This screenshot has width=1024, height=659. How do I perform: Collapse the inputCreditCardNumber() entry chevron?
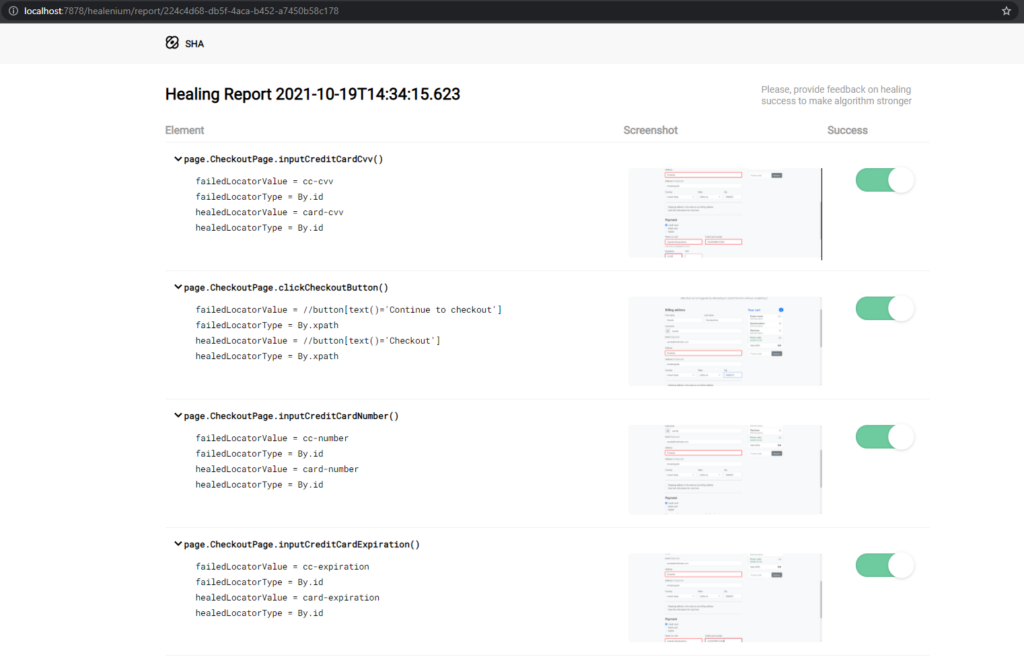(178, 415)
